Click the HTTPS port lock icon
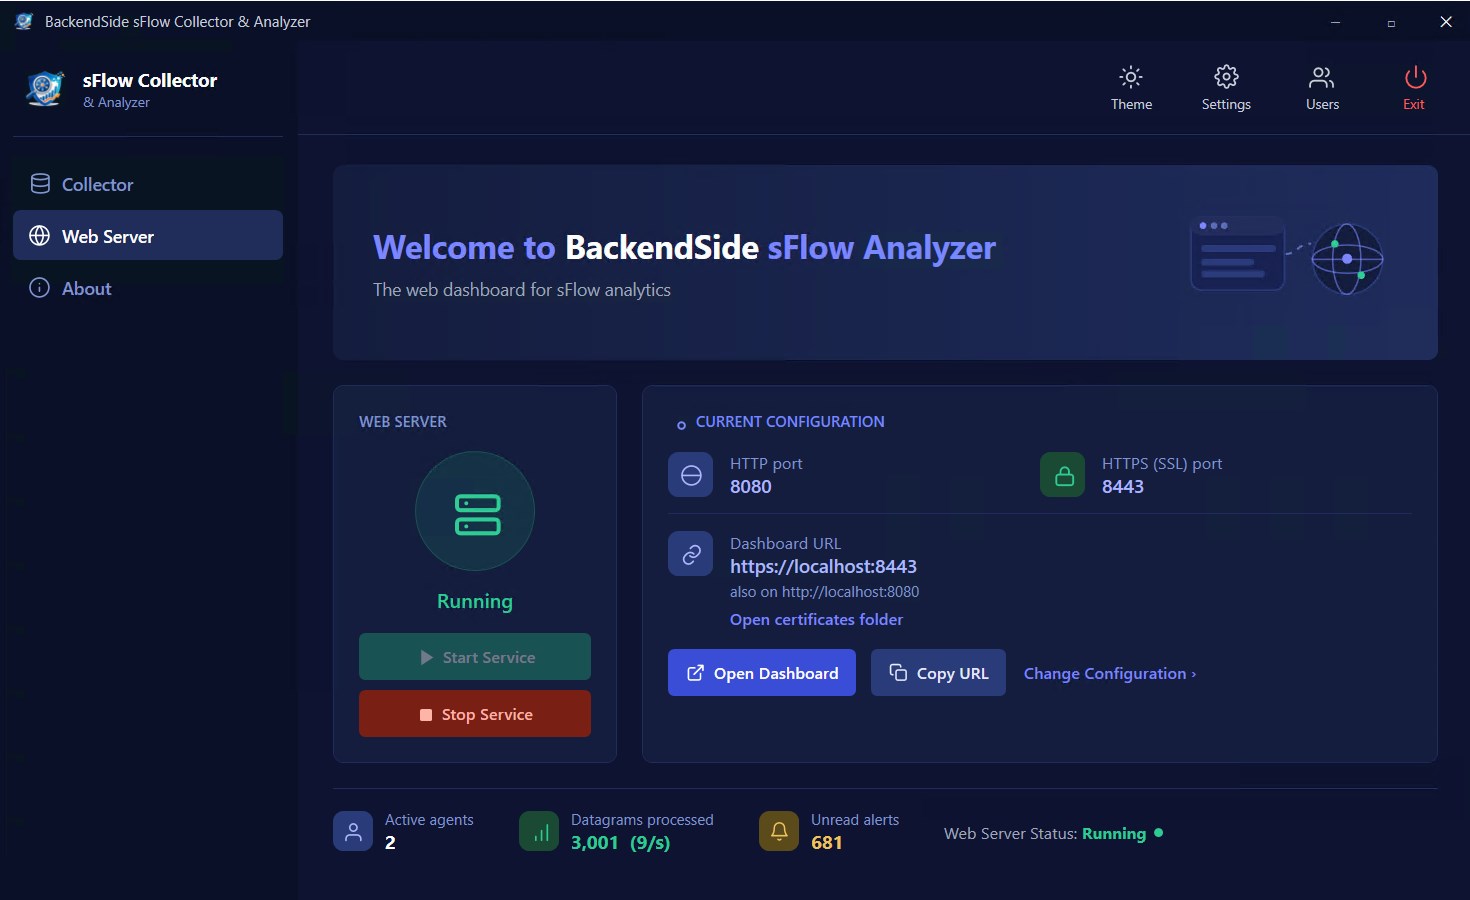 1063,475
